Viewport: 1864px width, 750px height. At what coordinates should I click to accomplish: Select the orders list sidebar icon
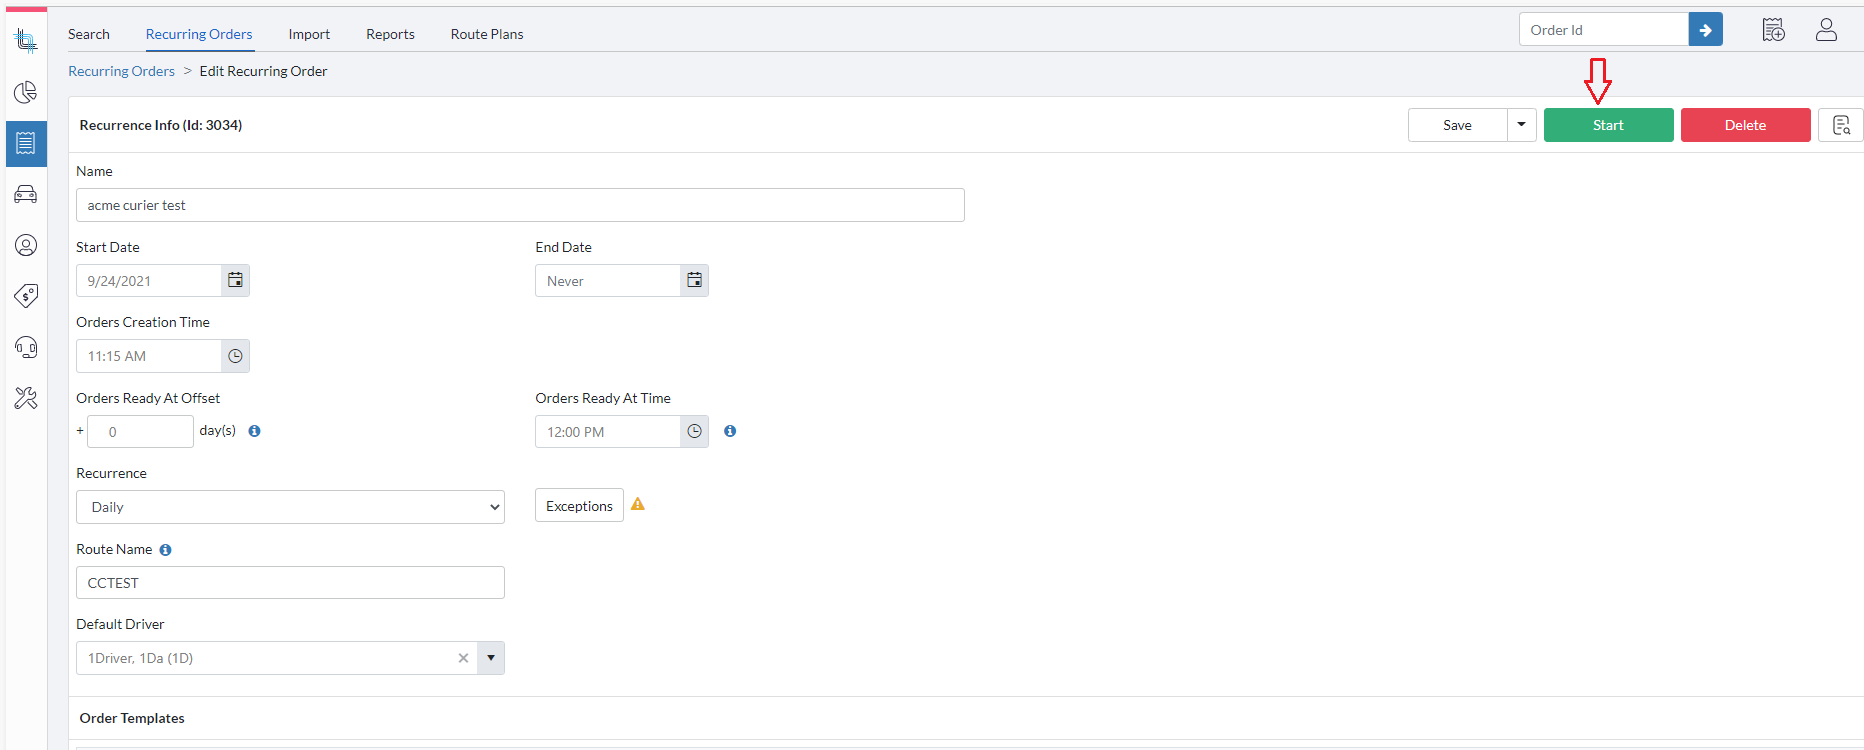click(26, 144)
